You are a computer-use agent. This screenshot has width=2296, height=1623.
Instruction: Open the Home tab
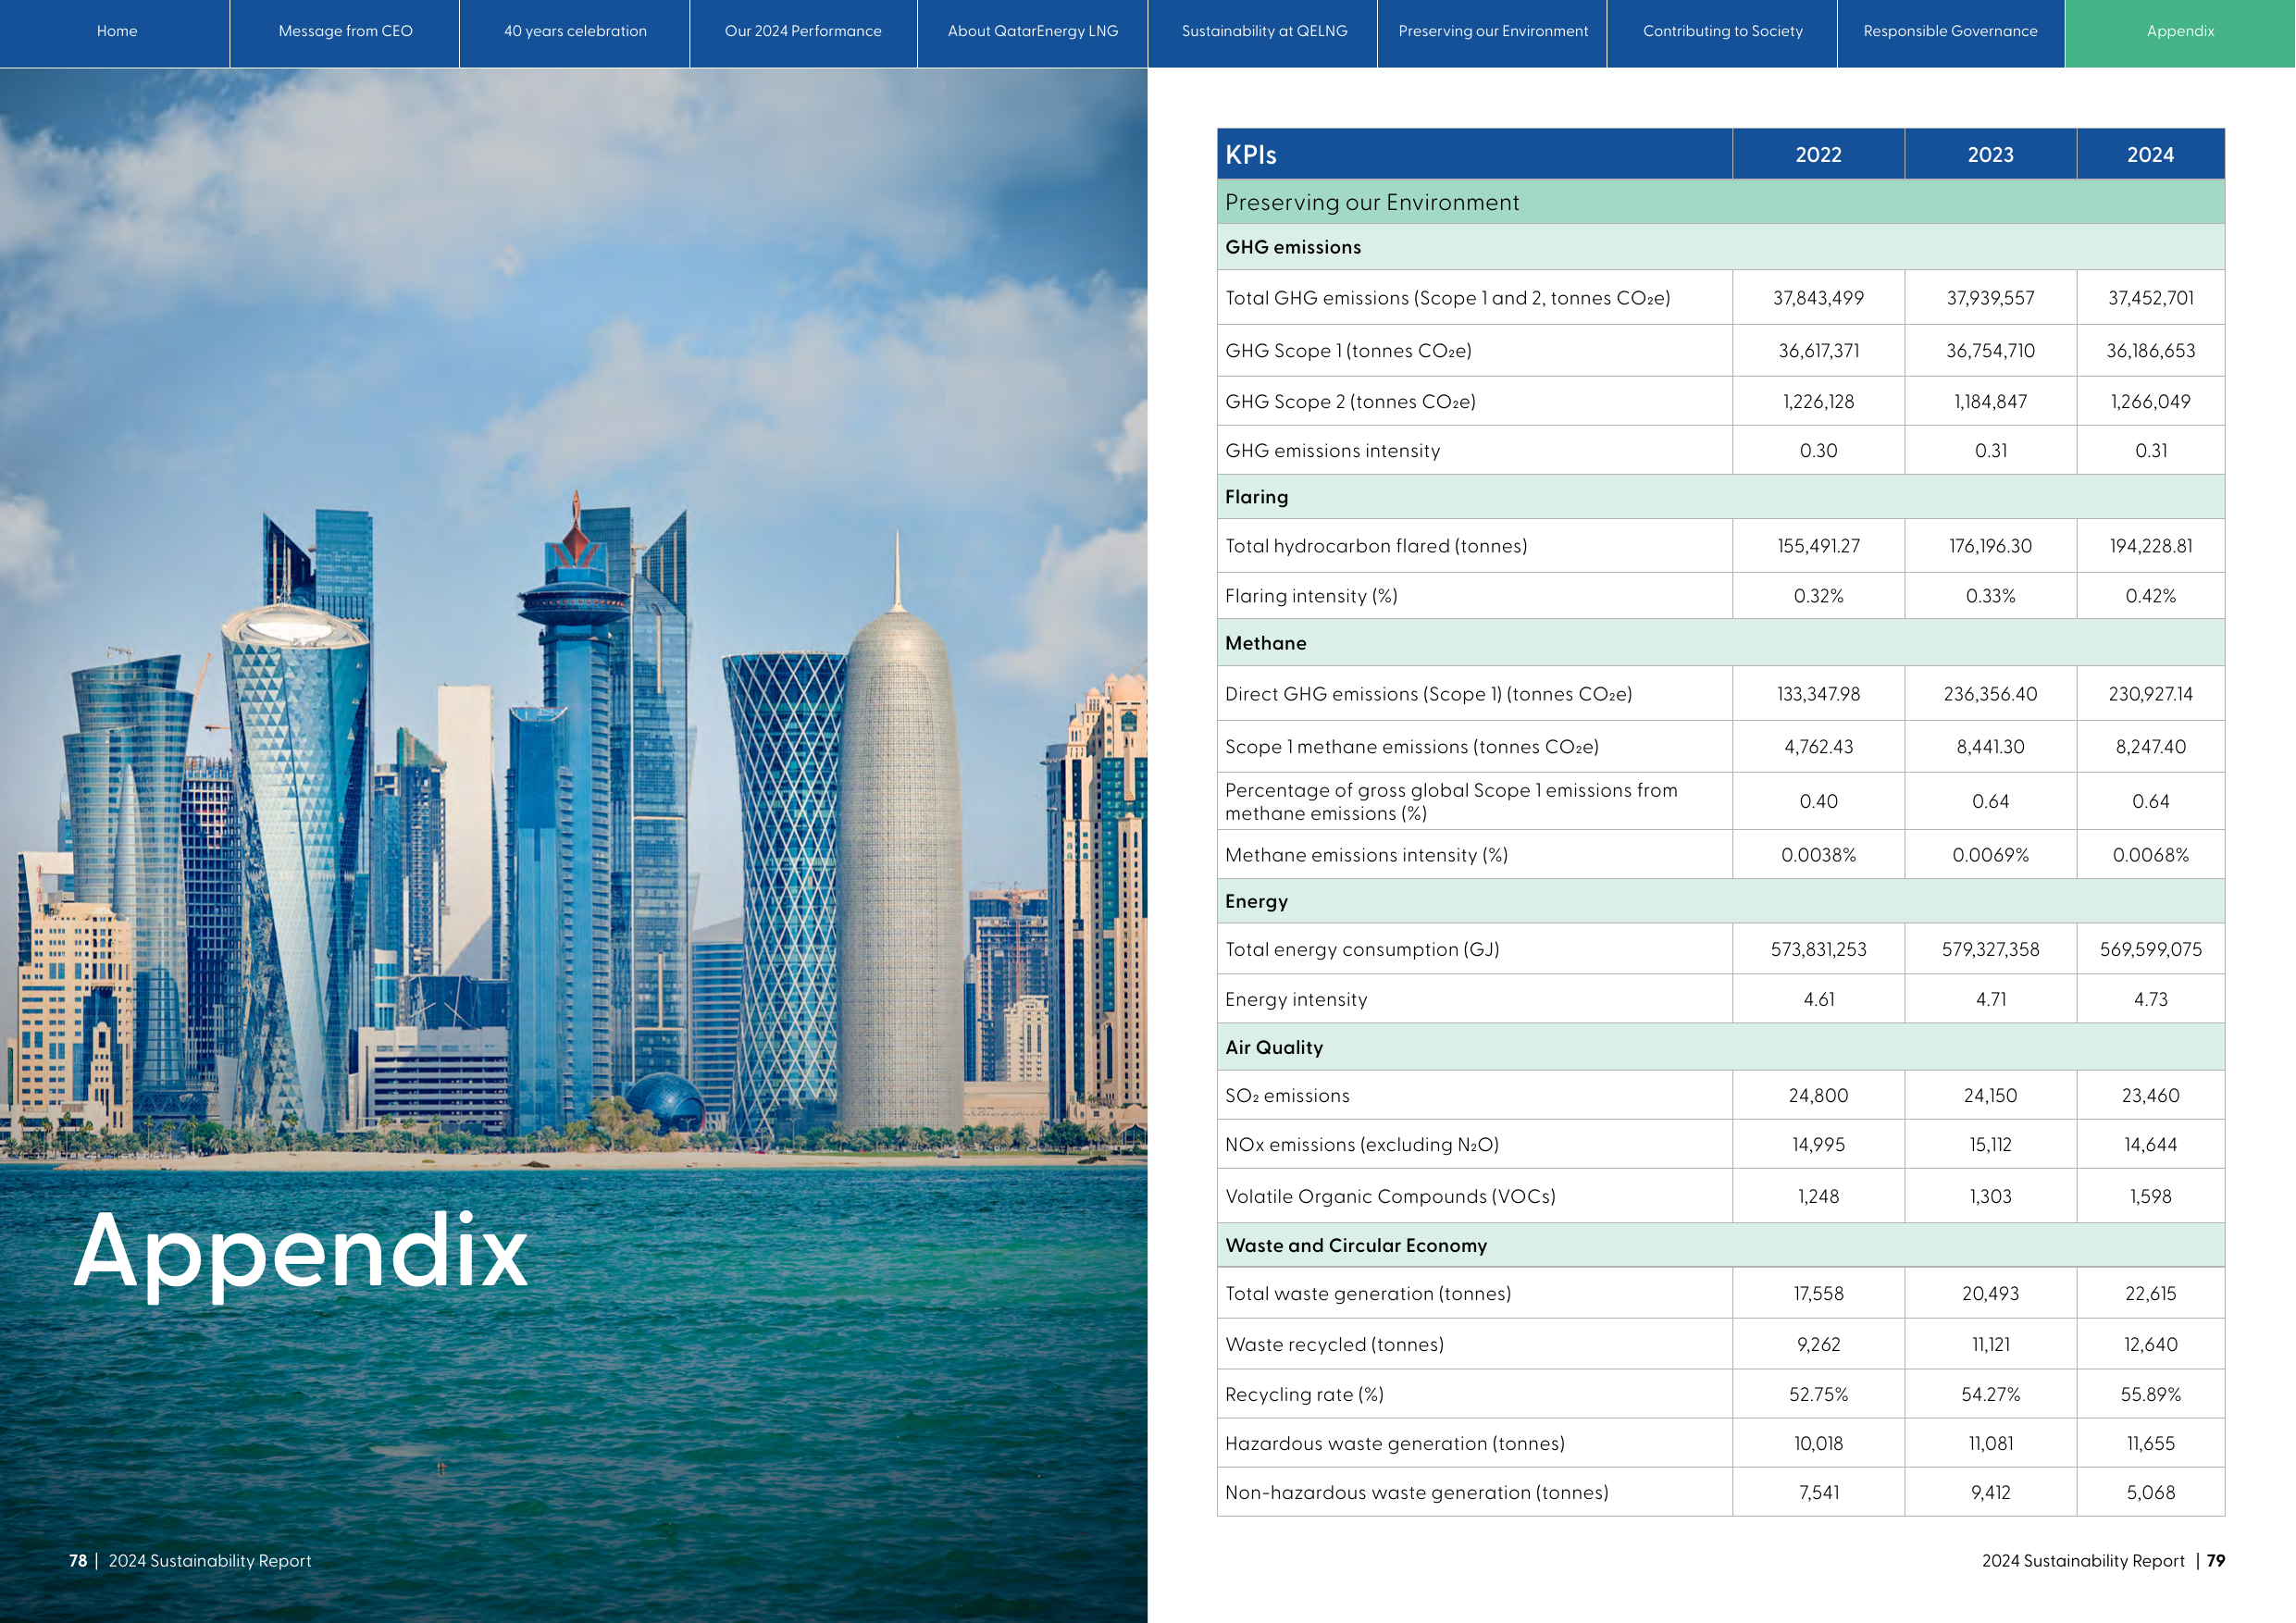[116, 31]
